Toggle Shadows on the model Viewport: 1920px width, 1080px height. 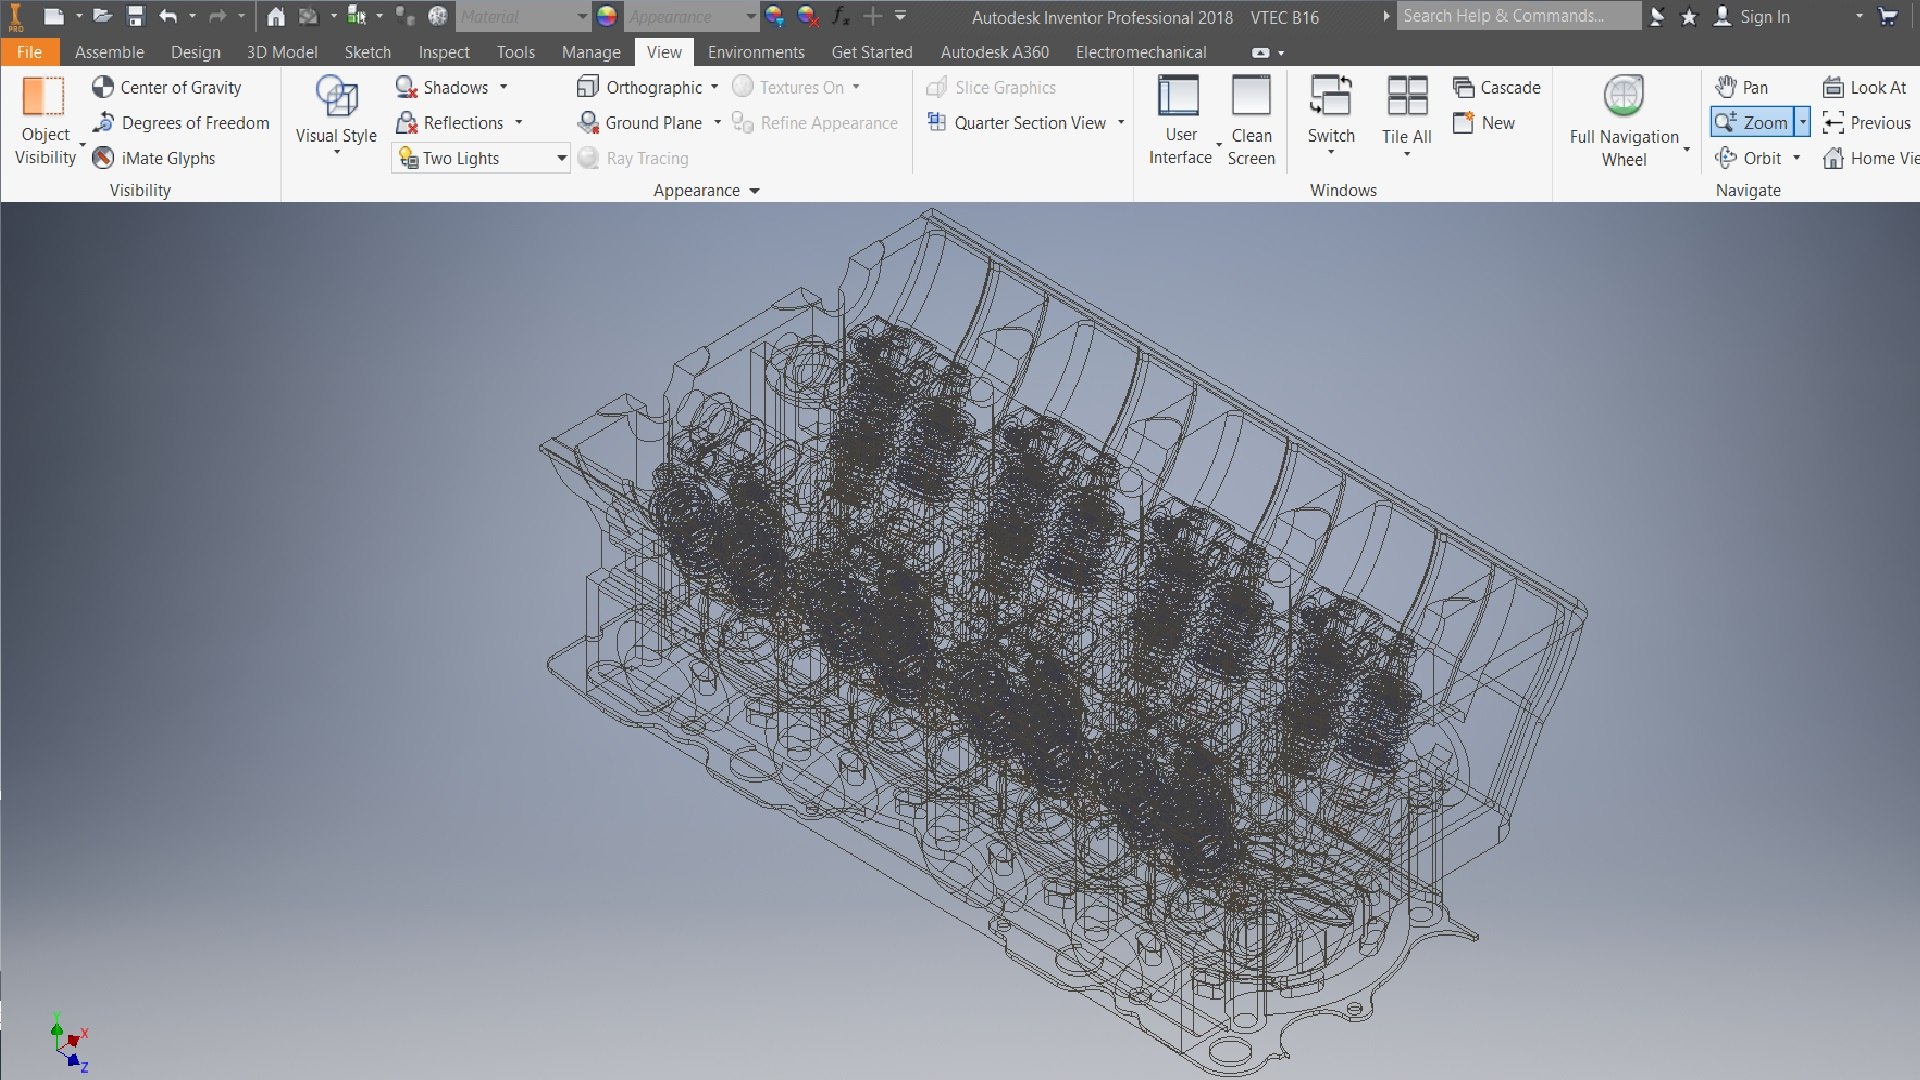pyautogui.click(x=442, y=87)
